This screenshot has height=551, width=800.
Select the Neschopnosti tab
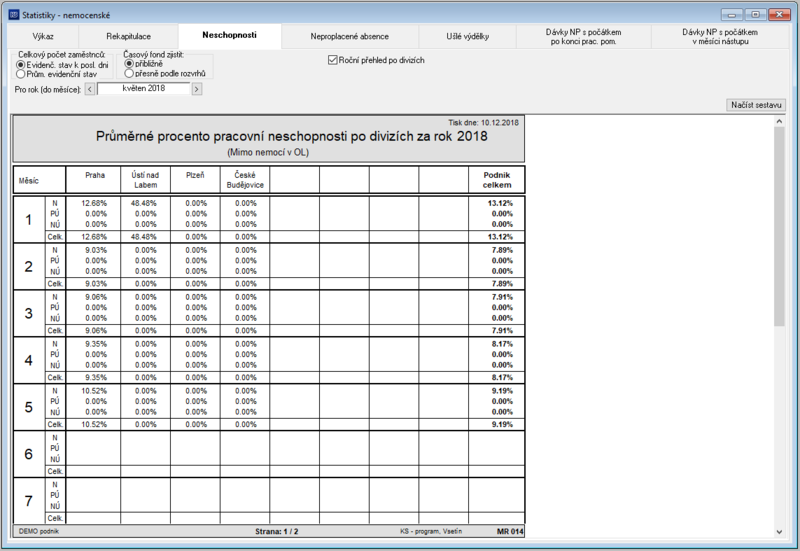tap(230, 35)
